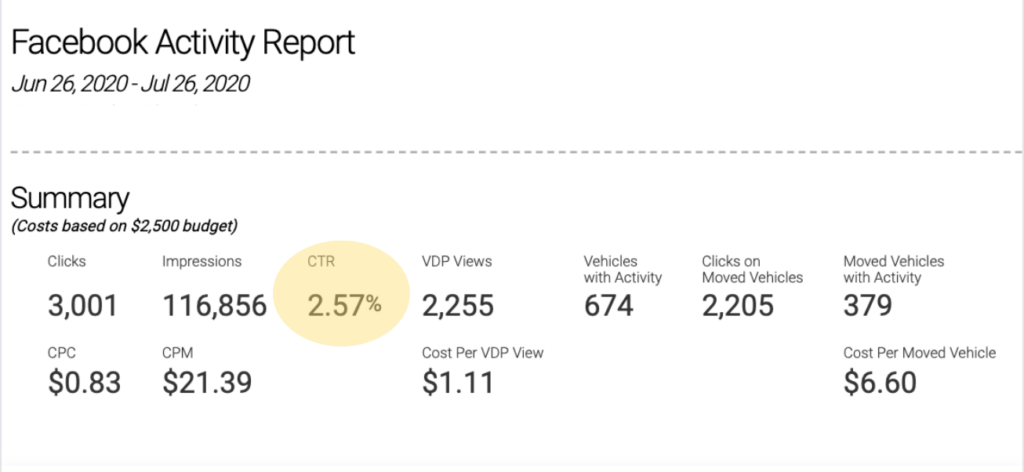Click the Clicks on Moved Vehicles label

tap(752, 270)
